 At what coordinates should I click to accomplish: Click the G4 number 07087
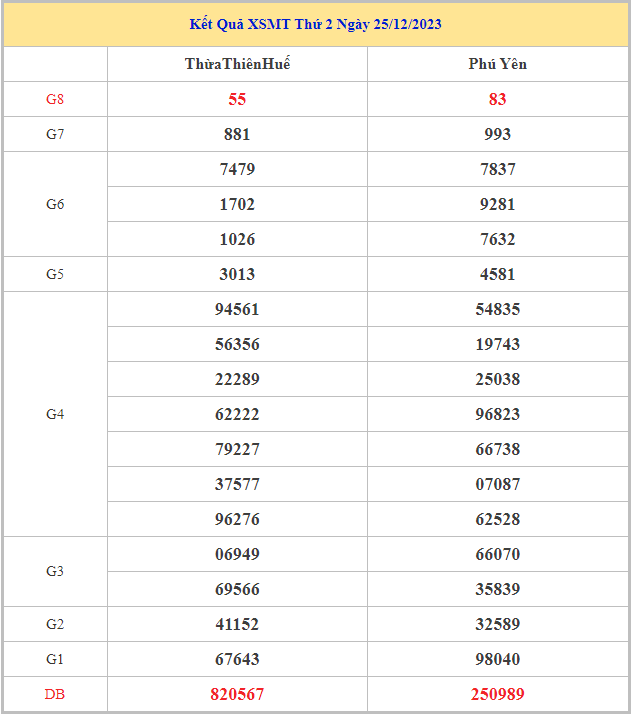click(x=497, y=484)
